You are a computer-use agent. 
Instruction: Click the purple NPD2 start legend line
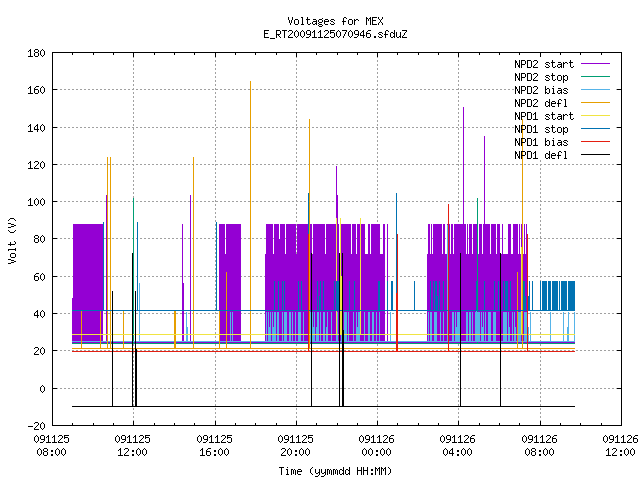596,64
